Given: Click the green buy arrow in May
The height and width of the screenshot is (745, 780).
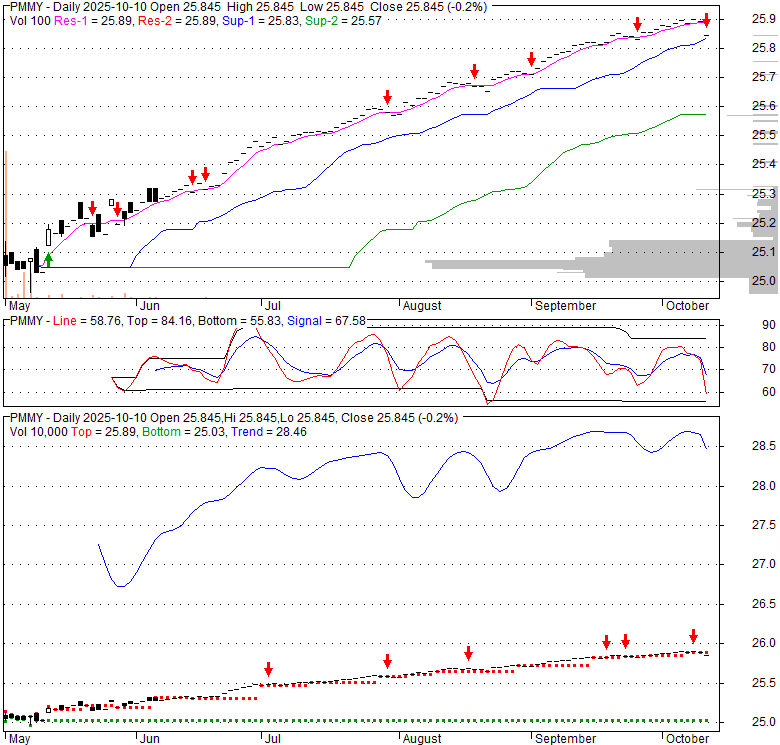Looking at the screenshot, I should point(48,260).
